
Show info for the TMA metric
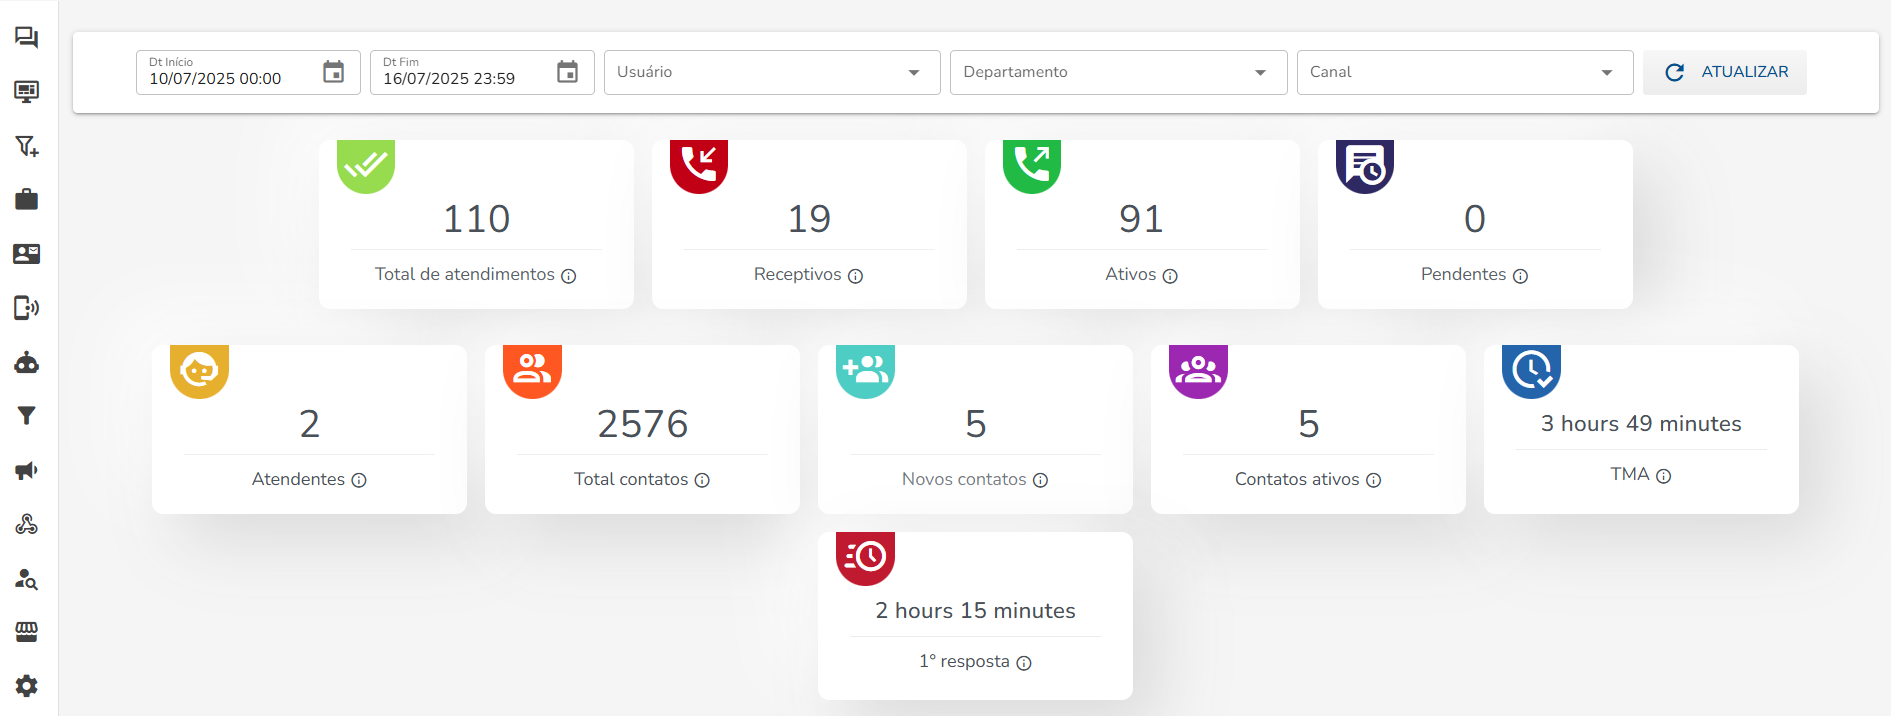(x=1663, y=476)
